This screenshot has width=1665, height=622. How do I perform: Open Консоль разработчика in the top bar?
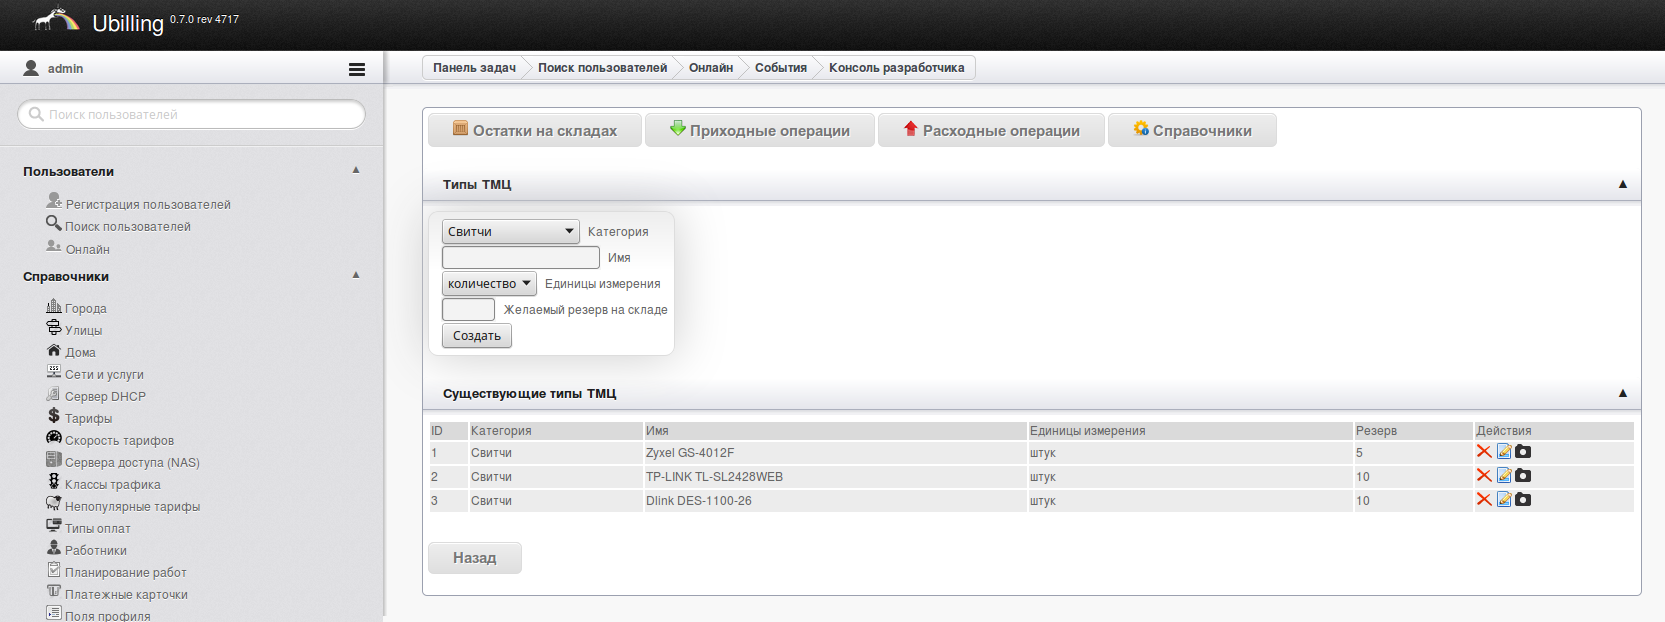[x=896, y=68]
